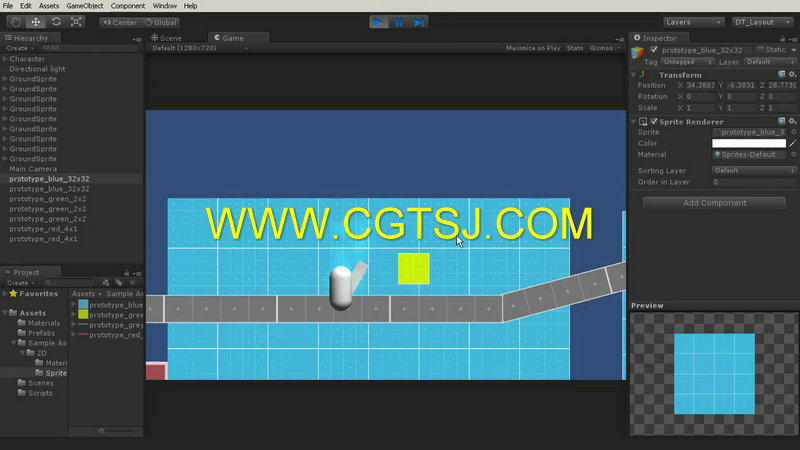Click the Position Y field

tap(740, 85)
